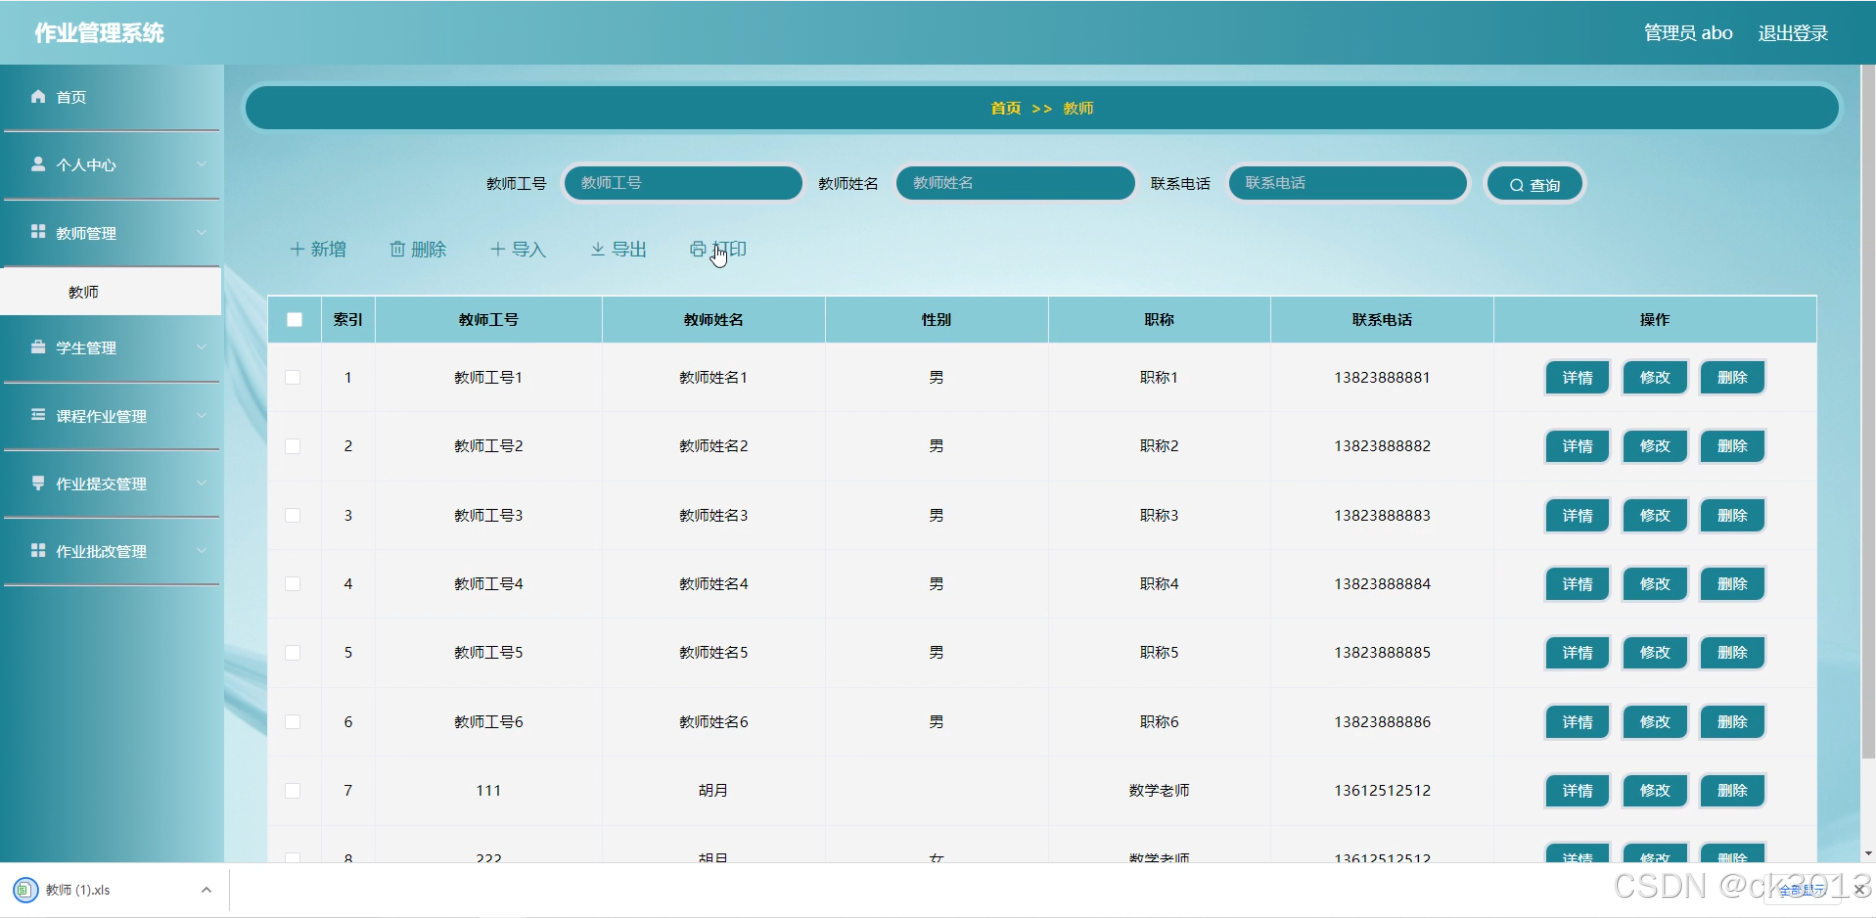Click the 个人中心 person icon in sidebar
This screenshot has width=1876, height=918.
[x=38, y=164]
